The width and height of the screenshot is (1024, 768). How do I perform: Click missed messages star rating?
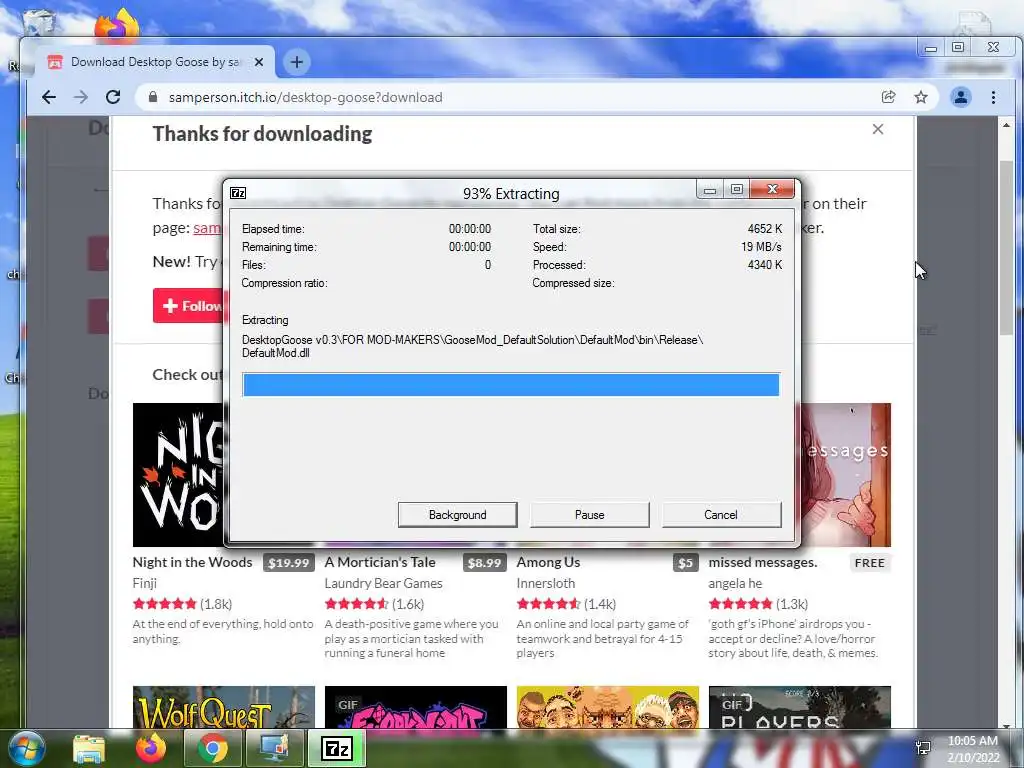[x=741, y=604]
